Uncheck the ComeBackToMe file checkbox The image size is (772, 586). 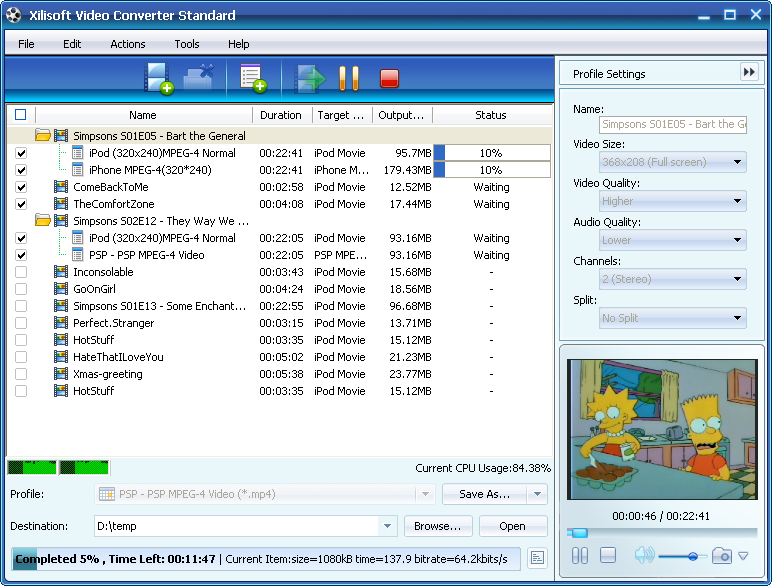[x=21, y=187]
